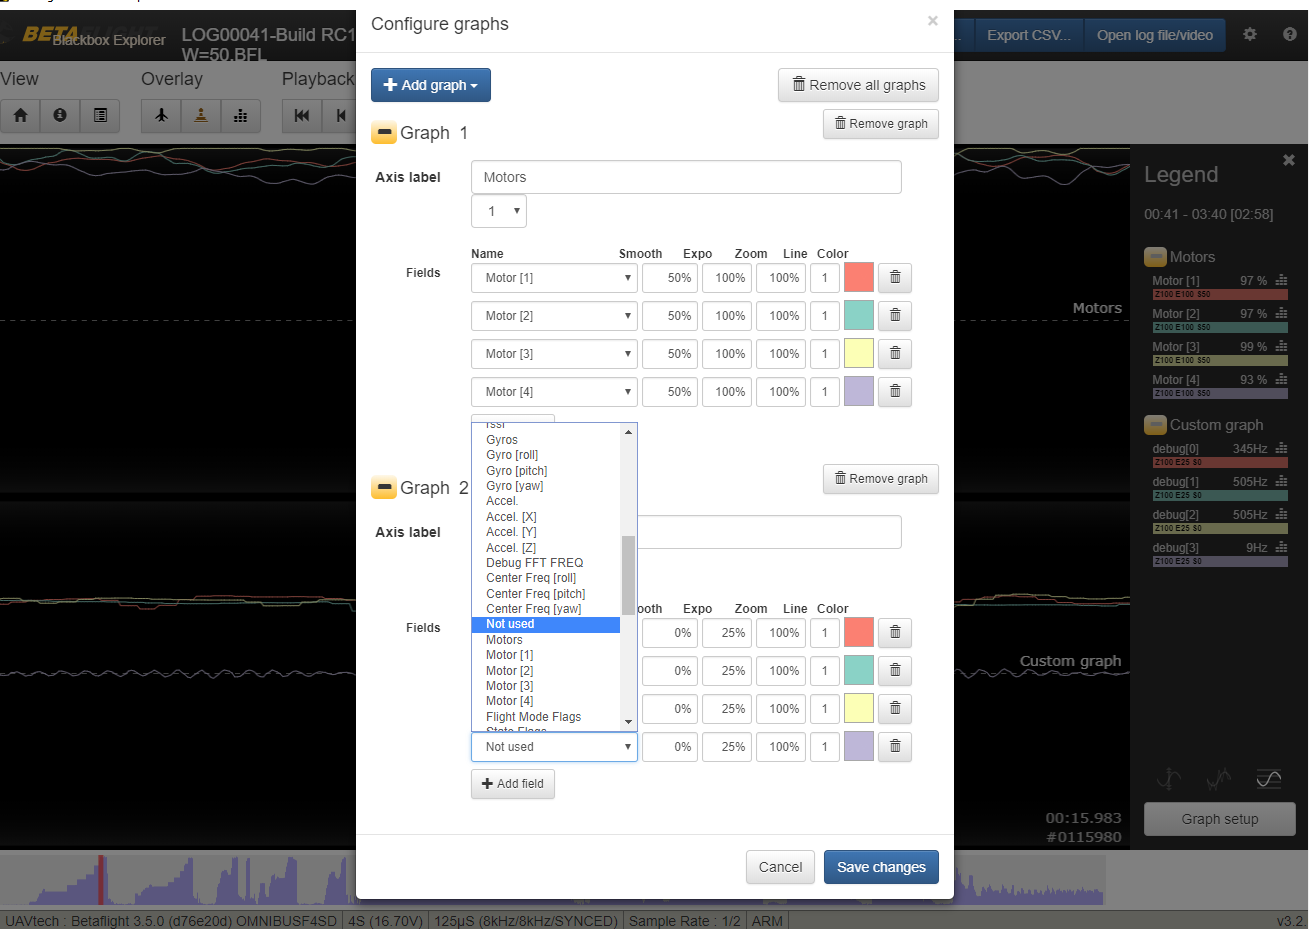Collapse Graph 1 in the configure dialog
This screenshot has width=1309, height=929.
coord(384,132)
